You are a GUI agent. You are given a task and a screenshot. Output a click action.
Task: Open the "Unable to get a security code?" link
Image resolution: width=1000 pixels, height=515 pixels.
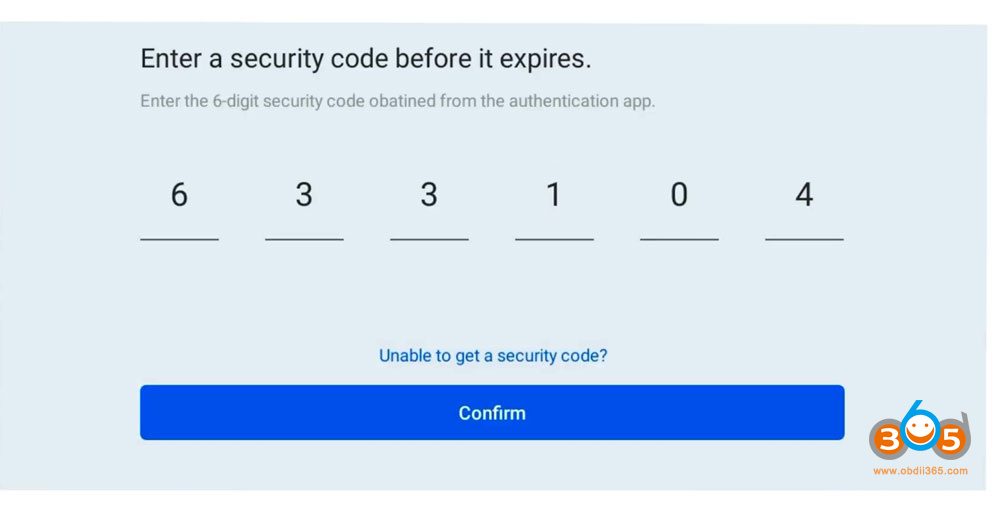(x=493, y=356)
